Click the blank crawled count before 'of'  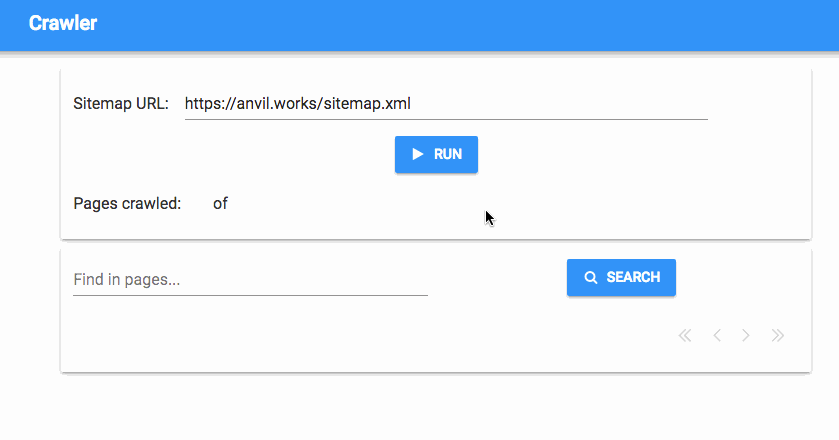(x=197, y=203)
